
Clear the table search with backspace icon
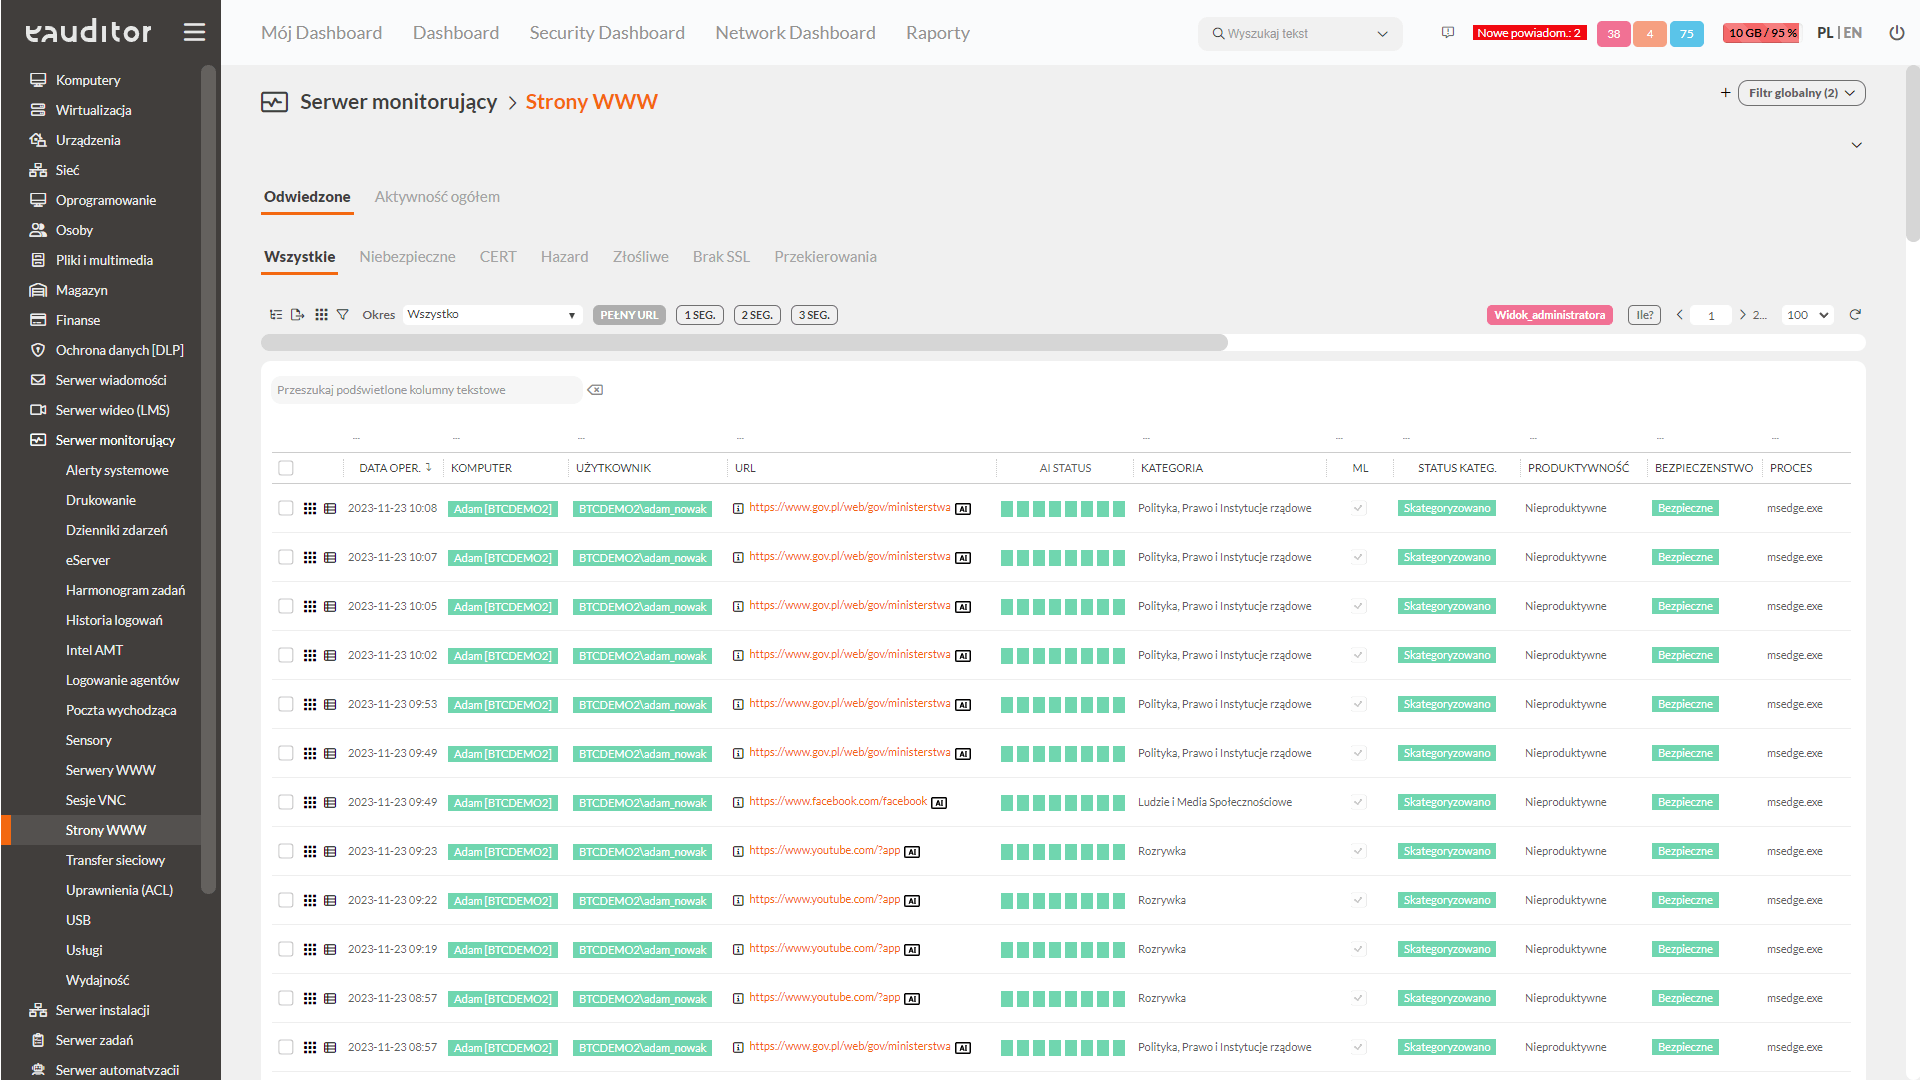tap(595, 390)
